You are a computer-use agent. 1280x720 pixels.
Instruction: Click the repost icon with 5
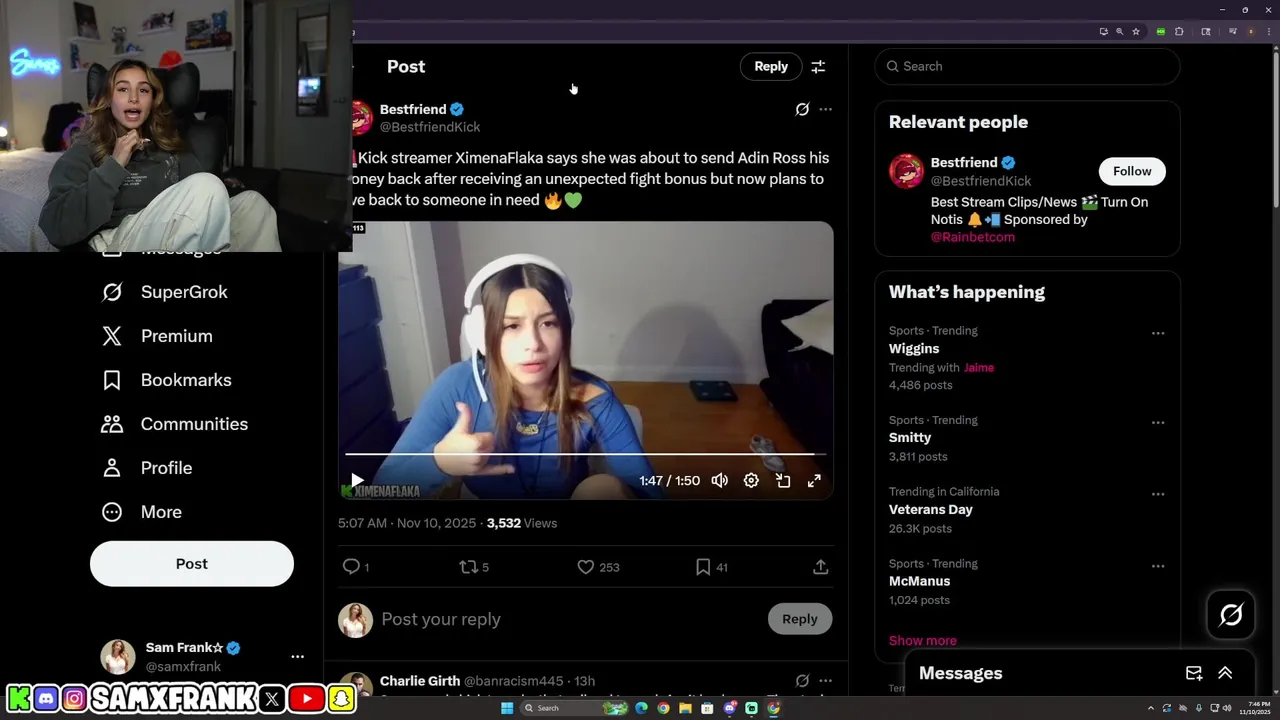click(474, 567)
